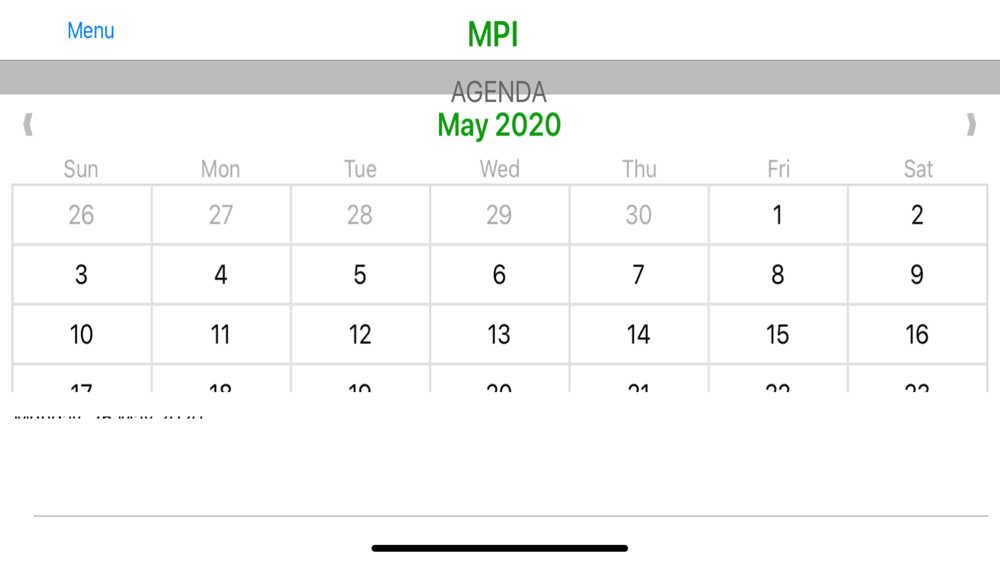1000x563 pixels.
Task: Pick date 10 on the calendar
Action: tap(82, 335)
